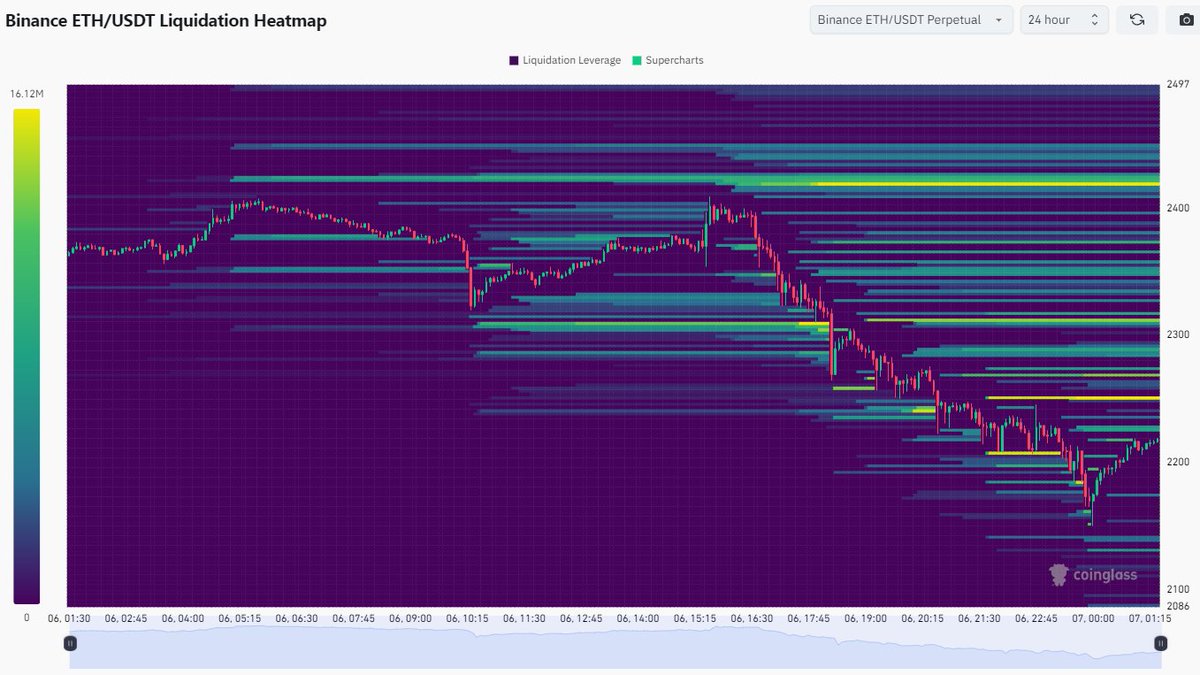Toggle the Liquidation Leverage legend item

[565, 60]
